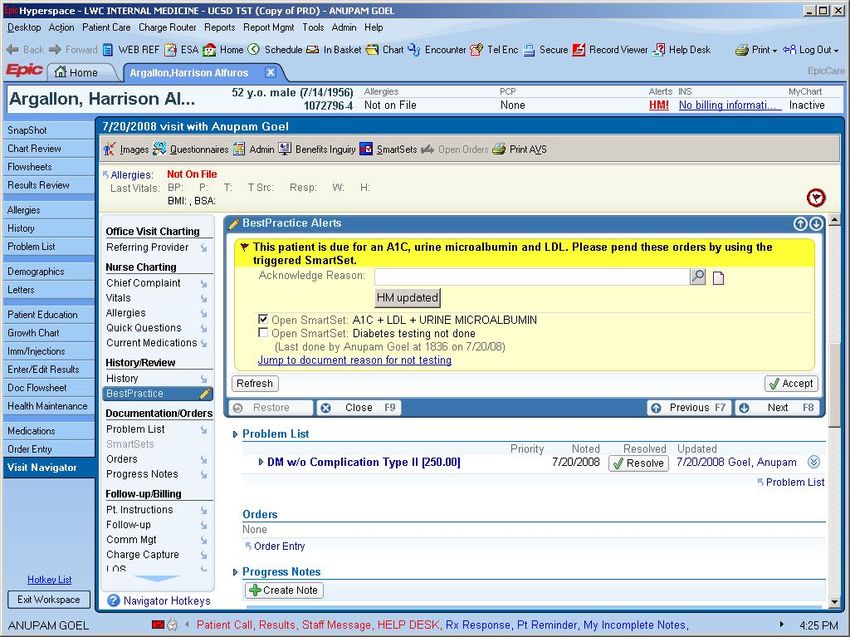Open Chief Complaint in the navigator
850x637 pixels.
coord(144,283)
